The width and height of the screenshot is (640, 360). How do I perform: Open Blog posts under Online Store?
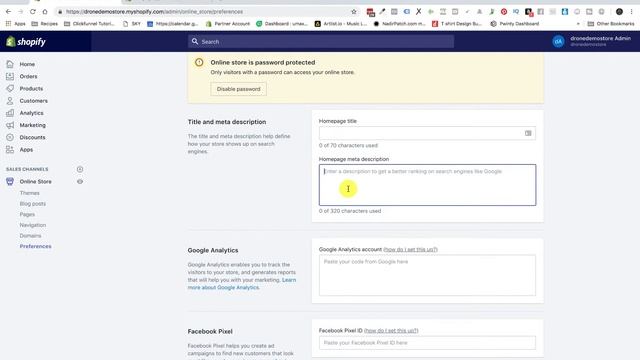click(x=33, y=204)
